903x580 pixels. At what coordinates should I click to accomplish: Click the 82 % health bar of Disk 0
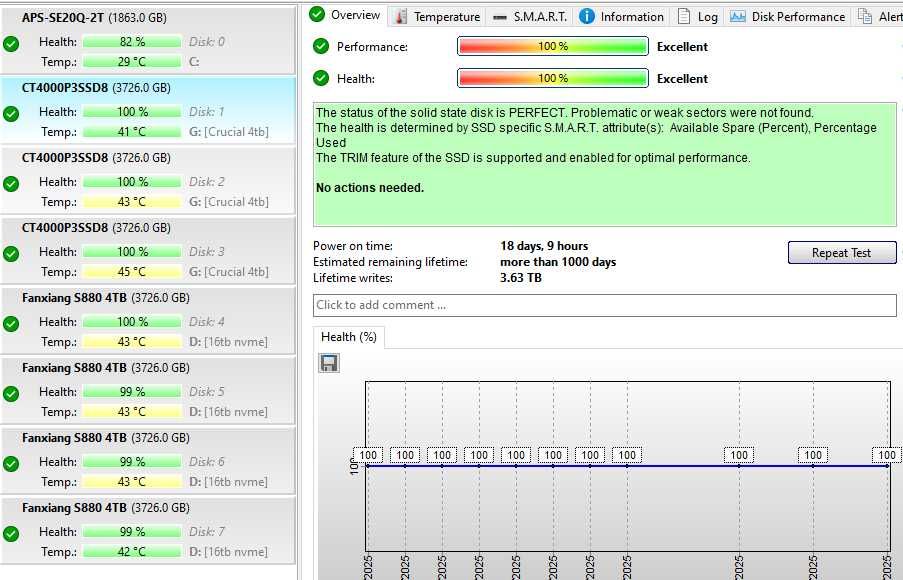132,42
